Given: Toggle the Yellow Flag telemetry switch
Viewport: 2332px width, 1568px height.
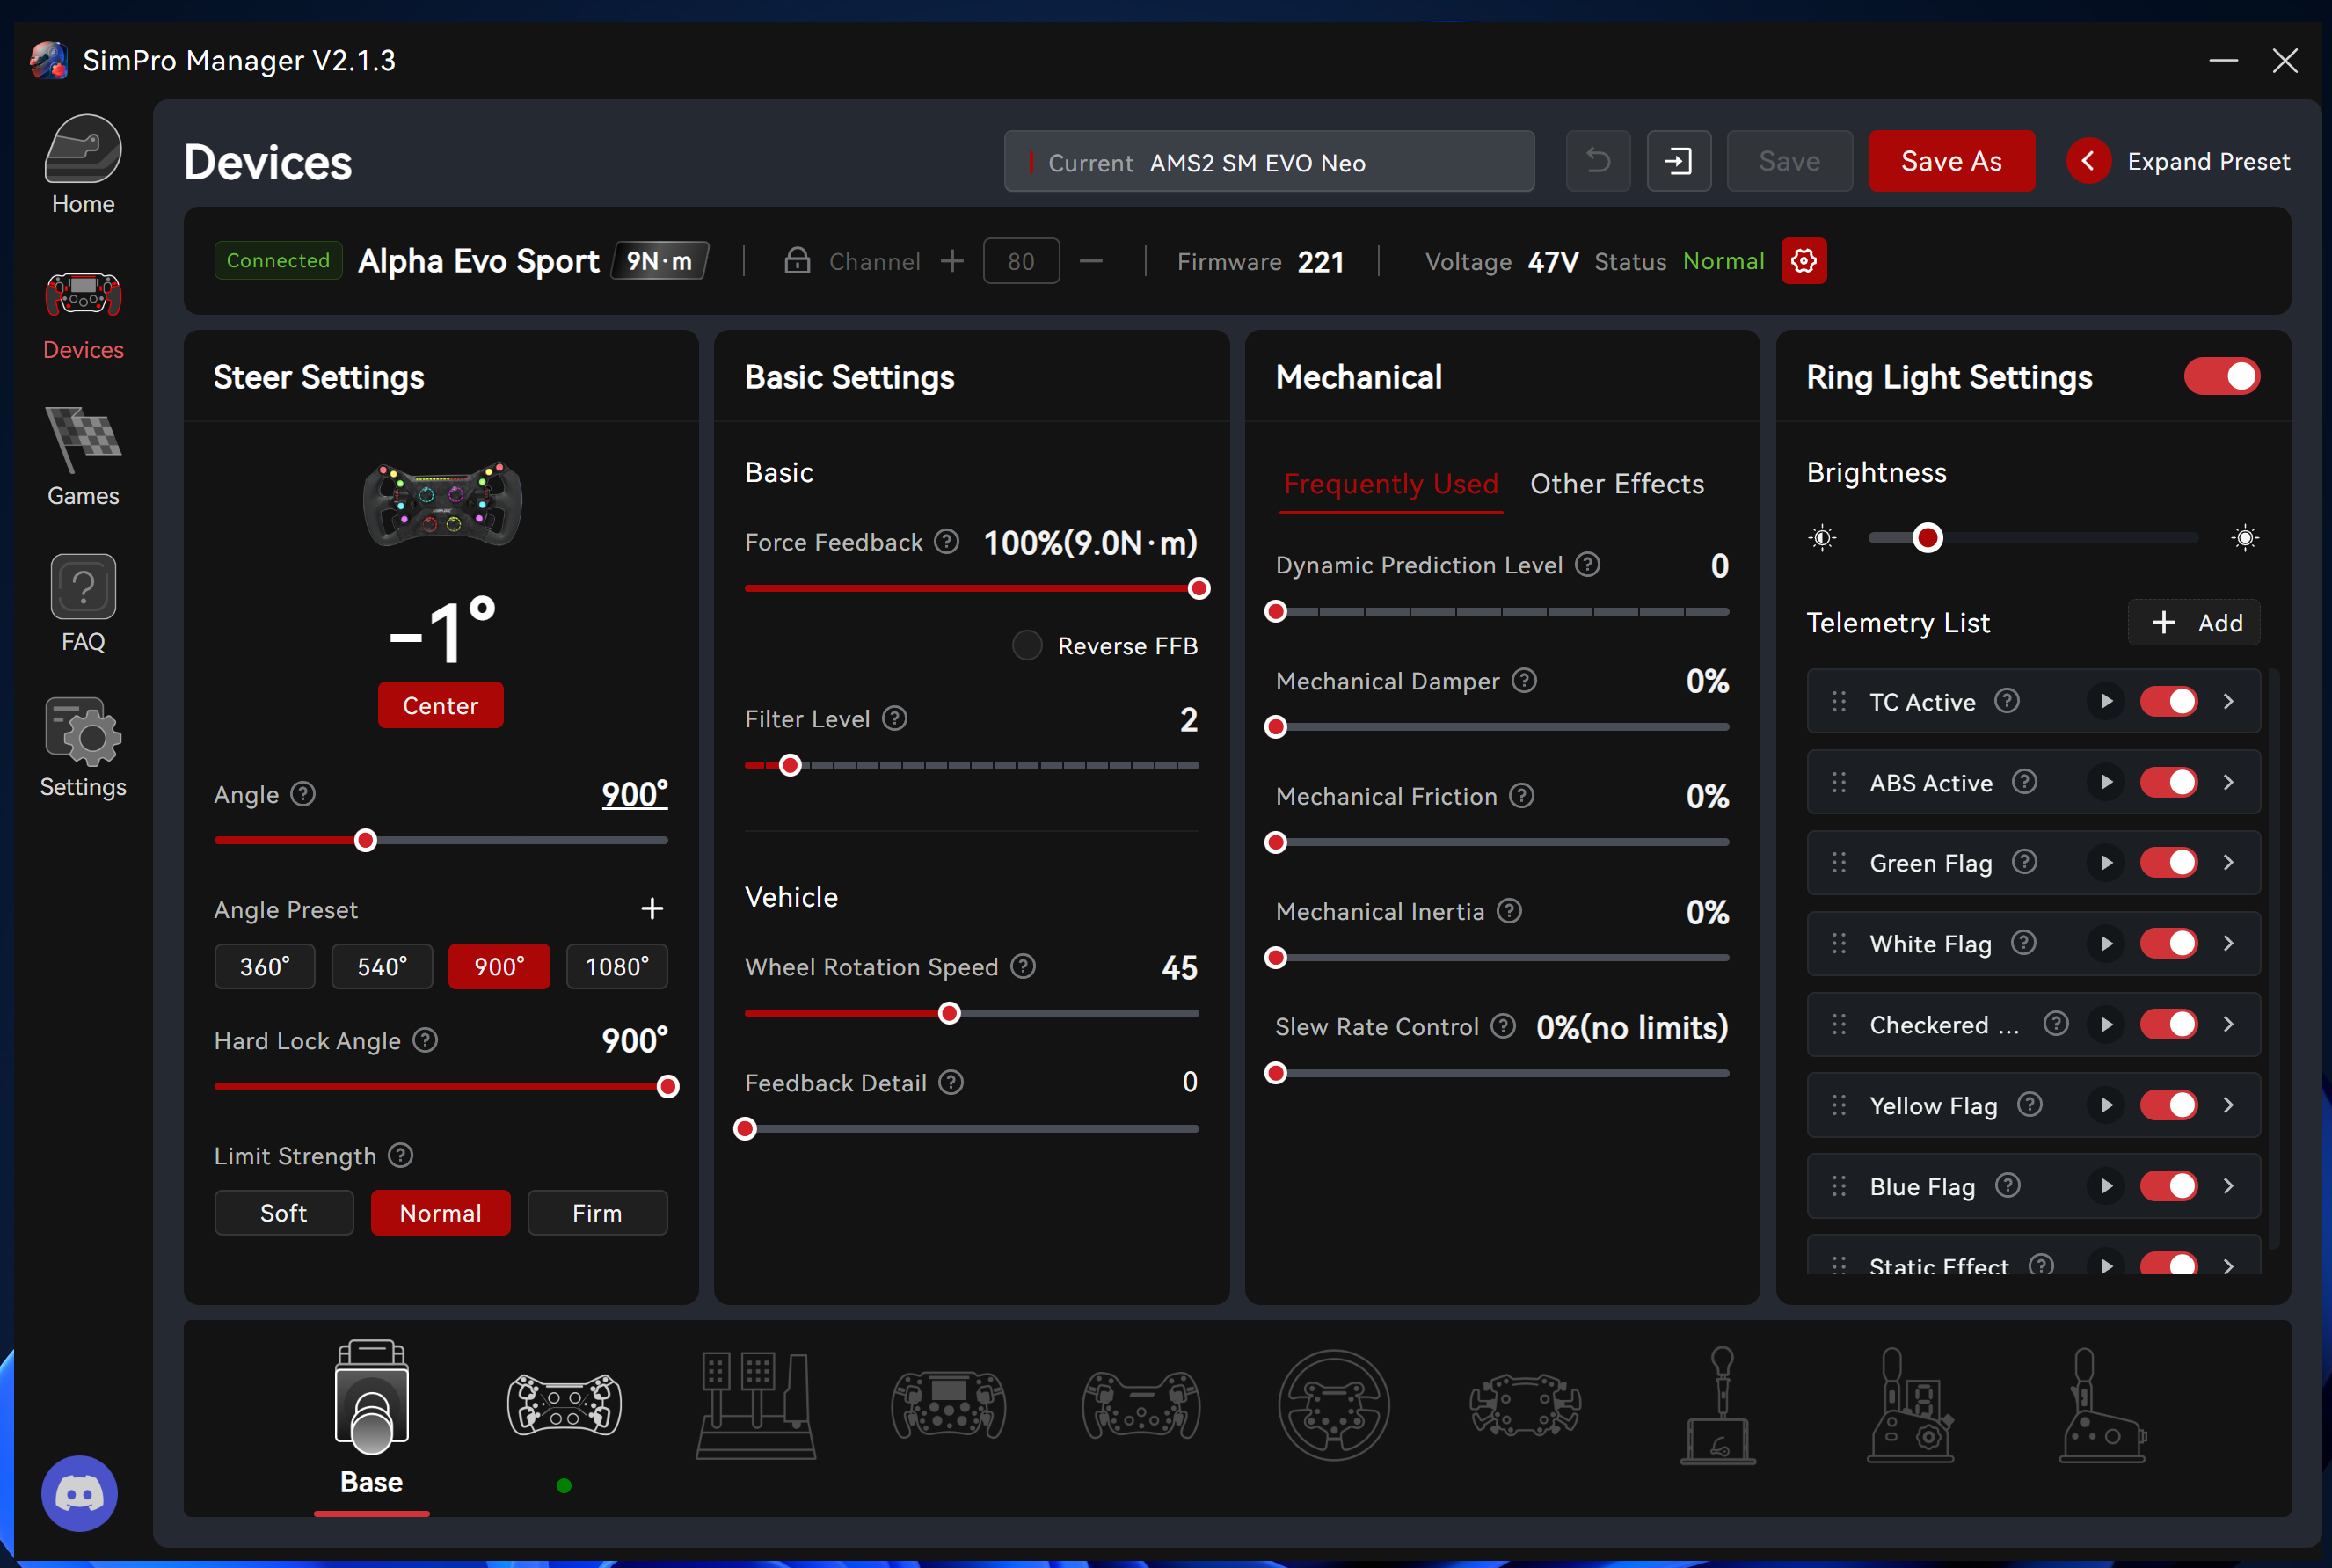Looking at the screenshot, I should [2168, 1105].
